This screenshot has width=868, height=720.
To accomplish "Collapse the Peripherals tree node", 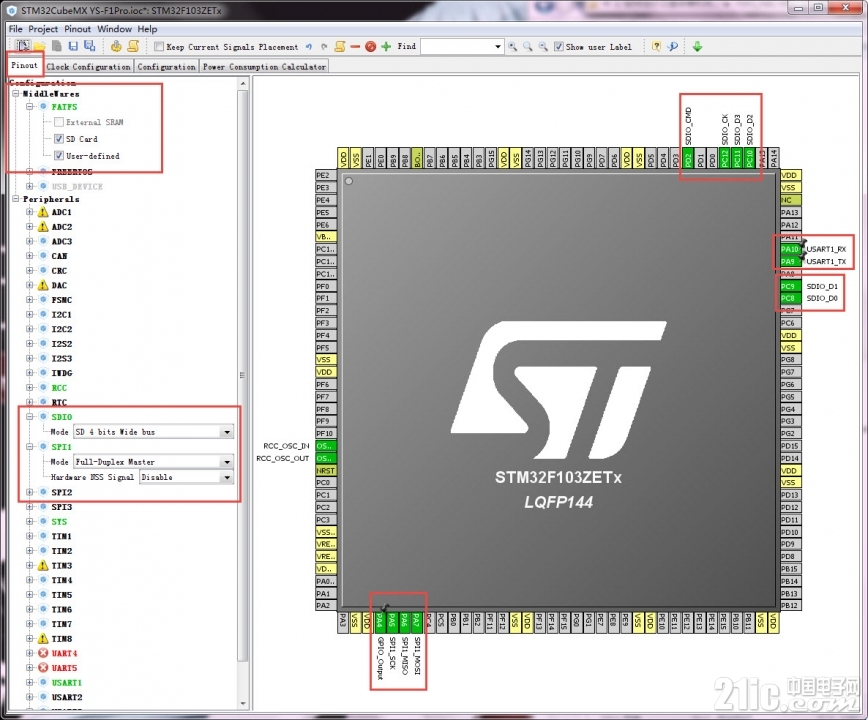I will coord(16,199).
